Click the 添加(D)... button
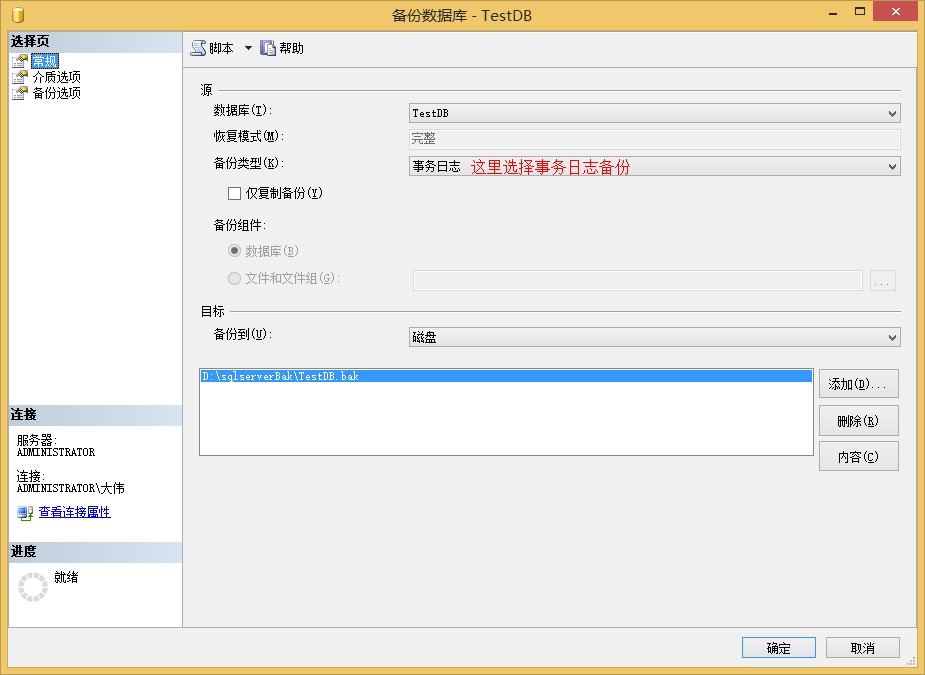This screenshot has height=675, width=925. pos(858,384)
